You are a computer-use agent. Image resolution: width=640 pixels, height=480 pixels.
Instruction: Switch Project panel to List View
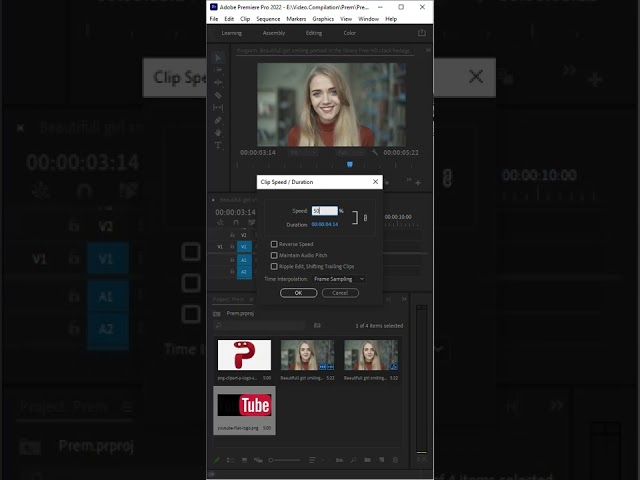click(230, 460)
